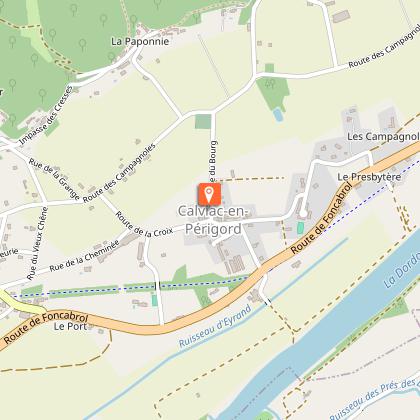Click the orange location pin marker

click(x=209, y=194)
